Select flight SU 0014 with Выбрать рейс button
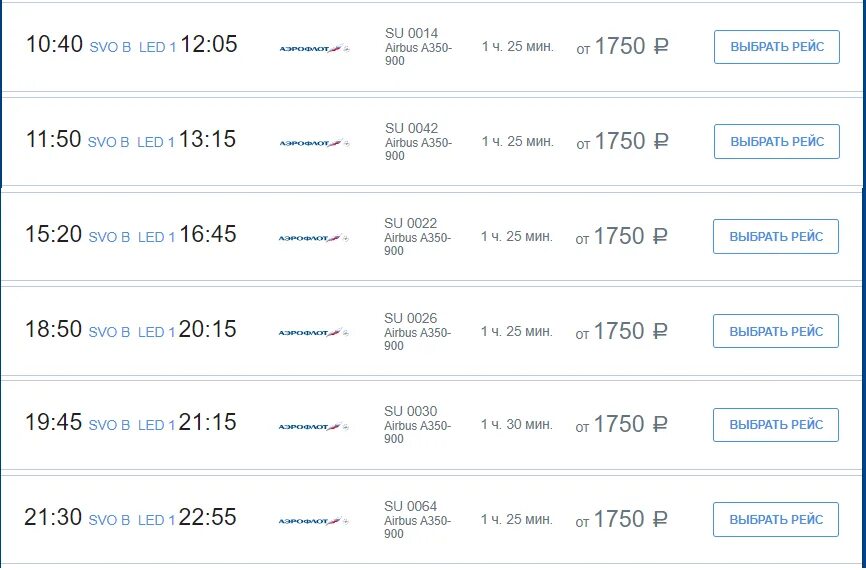The image size is (866, 570). [777, 47]
